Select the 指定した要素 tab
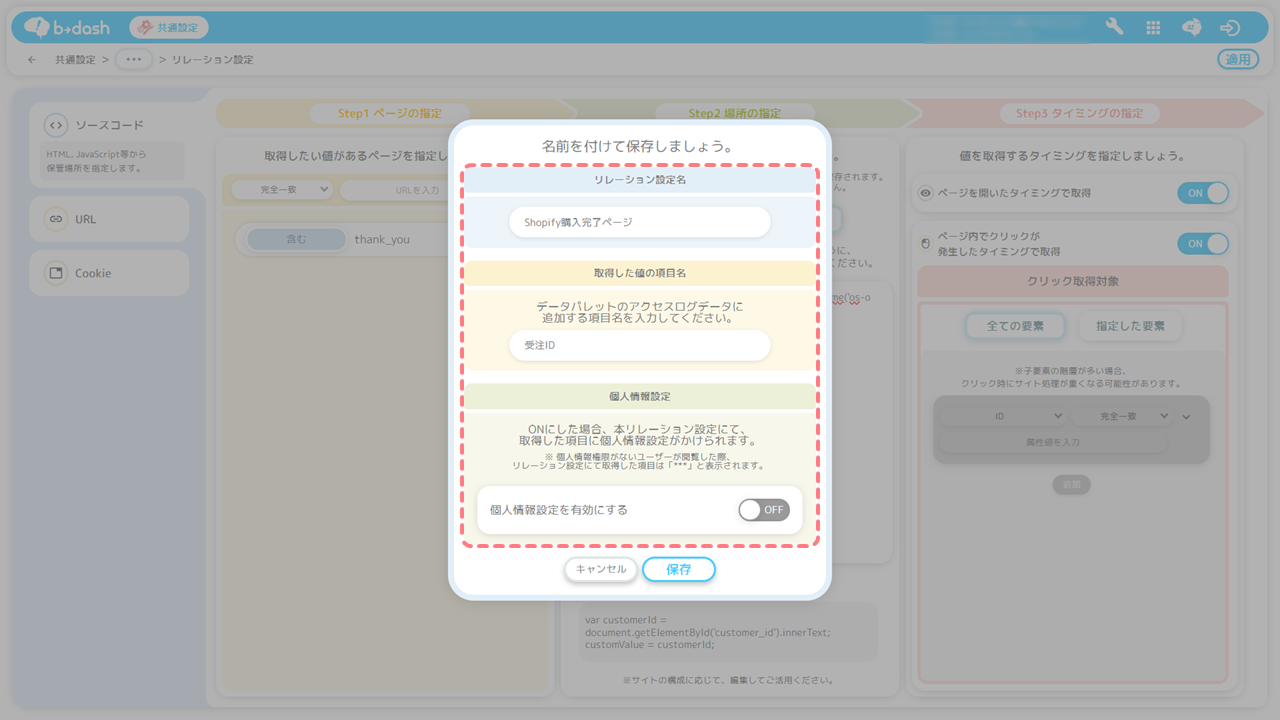The width and height of the screenshot is (1280, 720). 1130,326
